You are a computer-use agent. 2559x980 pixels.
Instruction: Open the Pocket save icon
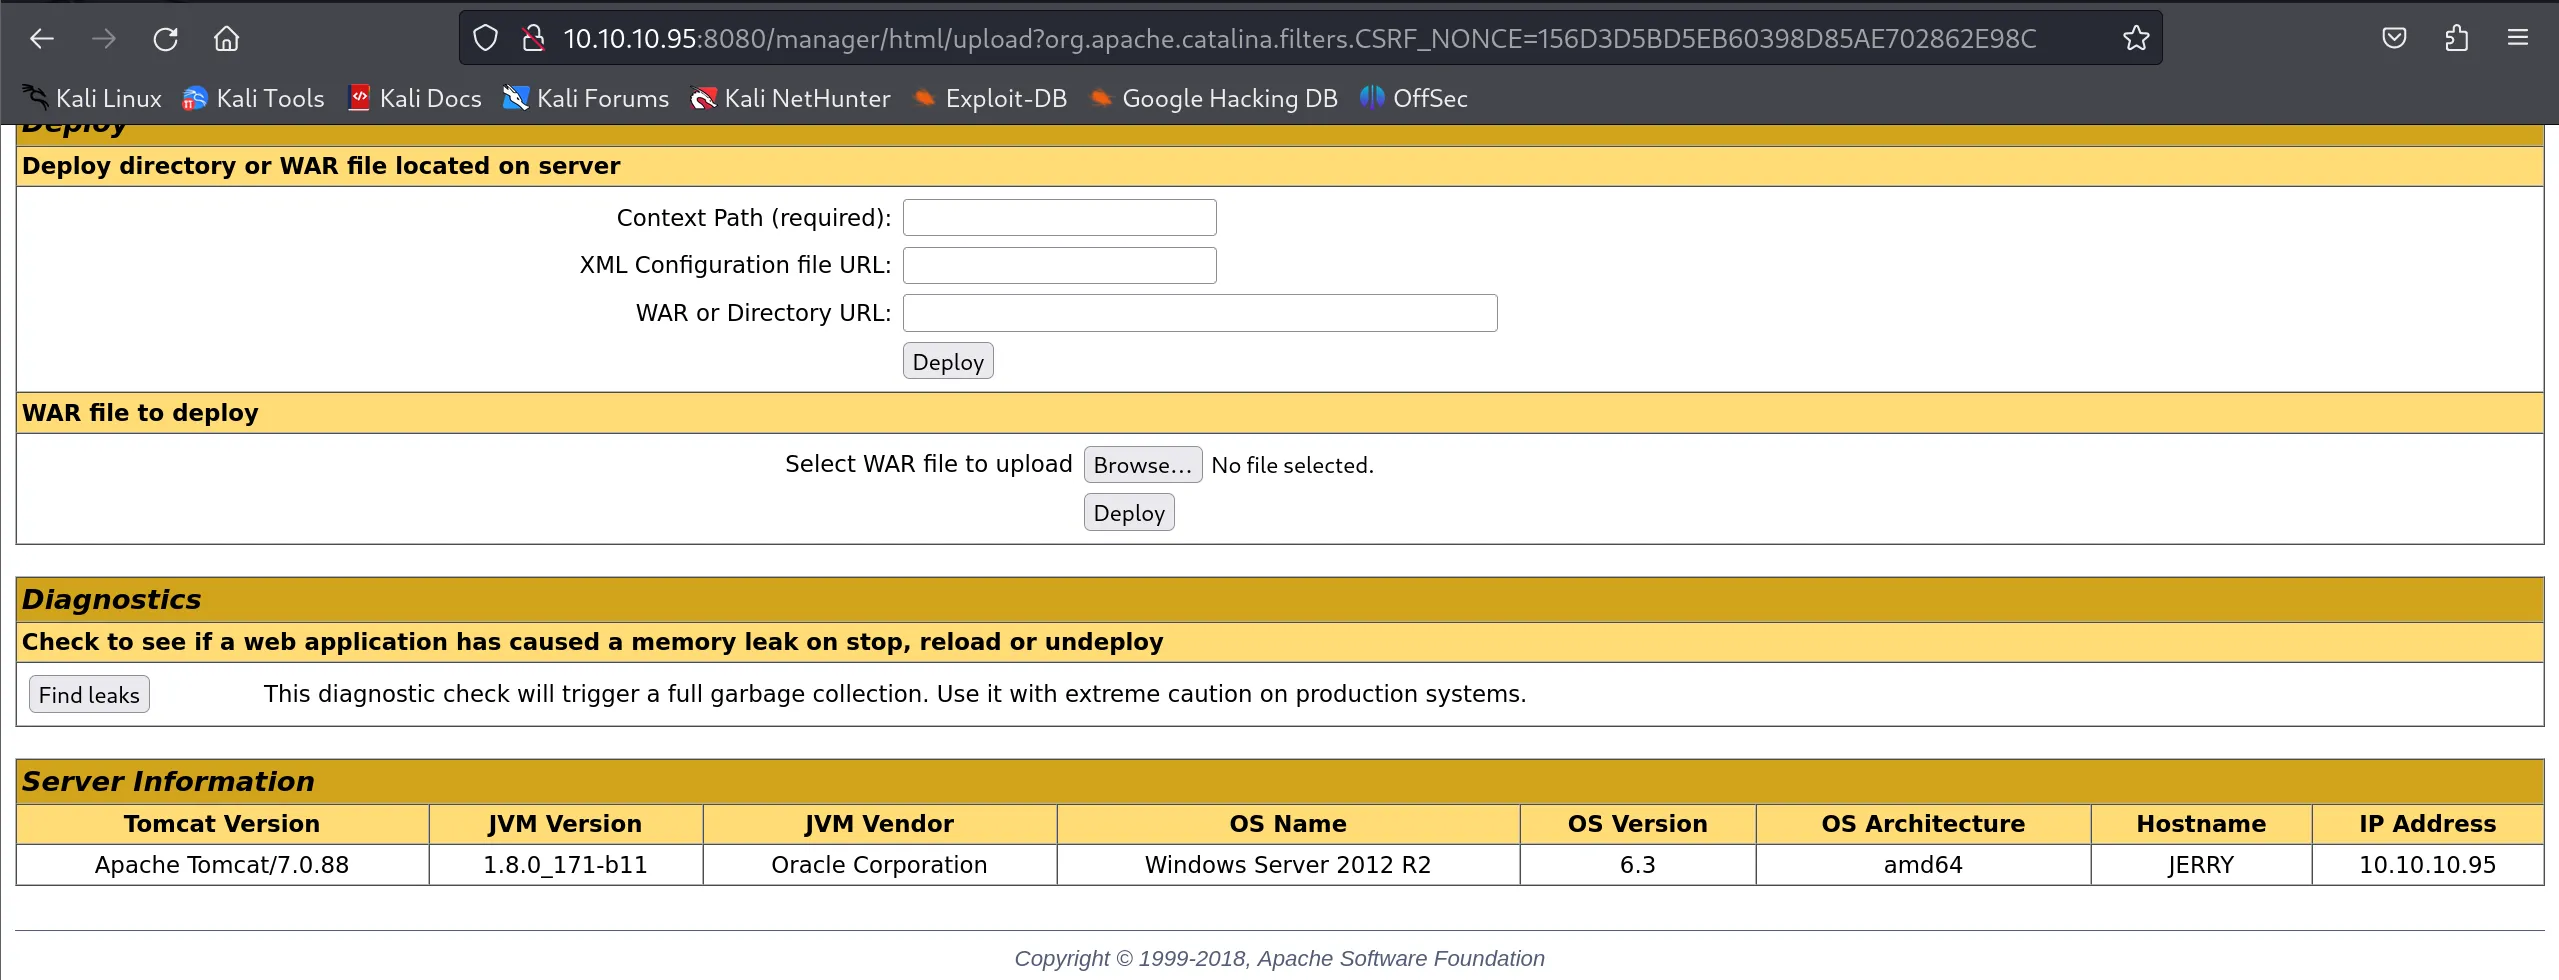point(2394,39)
